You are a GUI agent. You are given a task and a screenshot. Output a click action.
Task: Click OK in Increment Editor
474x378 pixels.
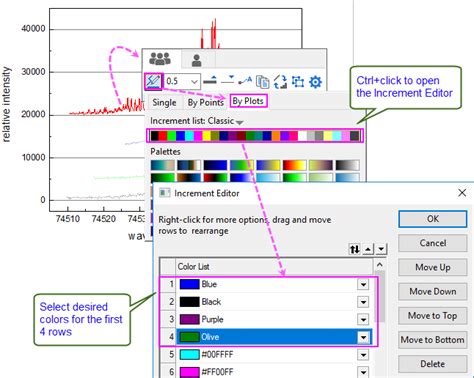[433, 219]
